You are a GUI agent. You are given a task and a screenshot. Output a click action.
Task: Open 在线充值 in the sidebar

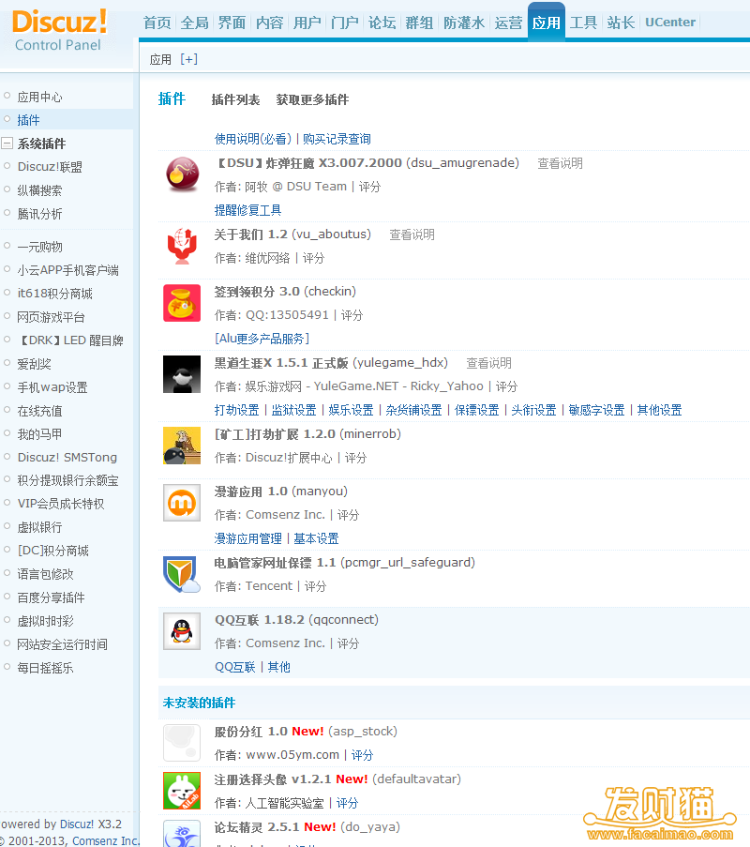[x=39, y=411]
